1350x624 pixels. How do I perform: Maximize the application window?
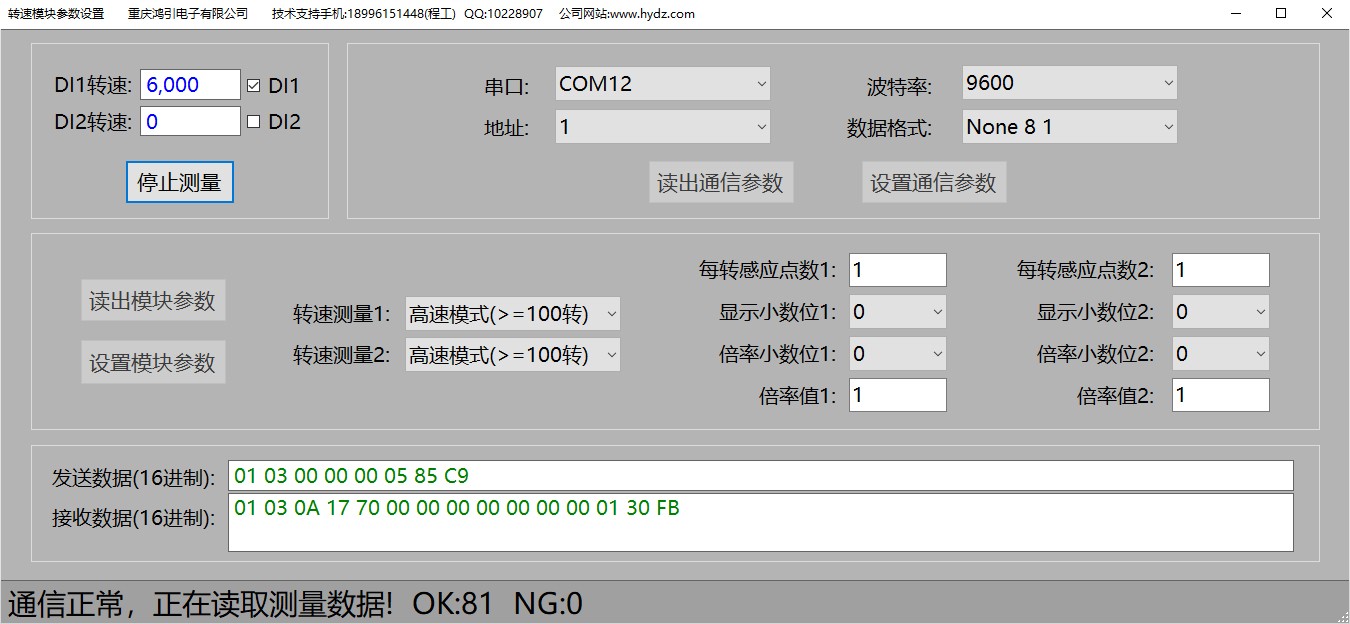[1281, 14]
